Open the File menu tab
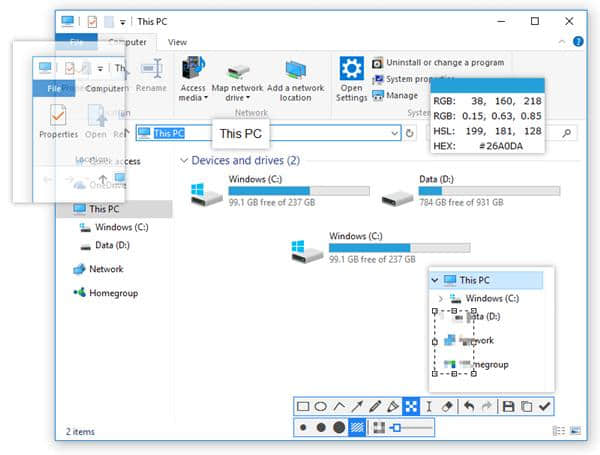This screenshot has height=455, width=600. (x=77, y=42)
